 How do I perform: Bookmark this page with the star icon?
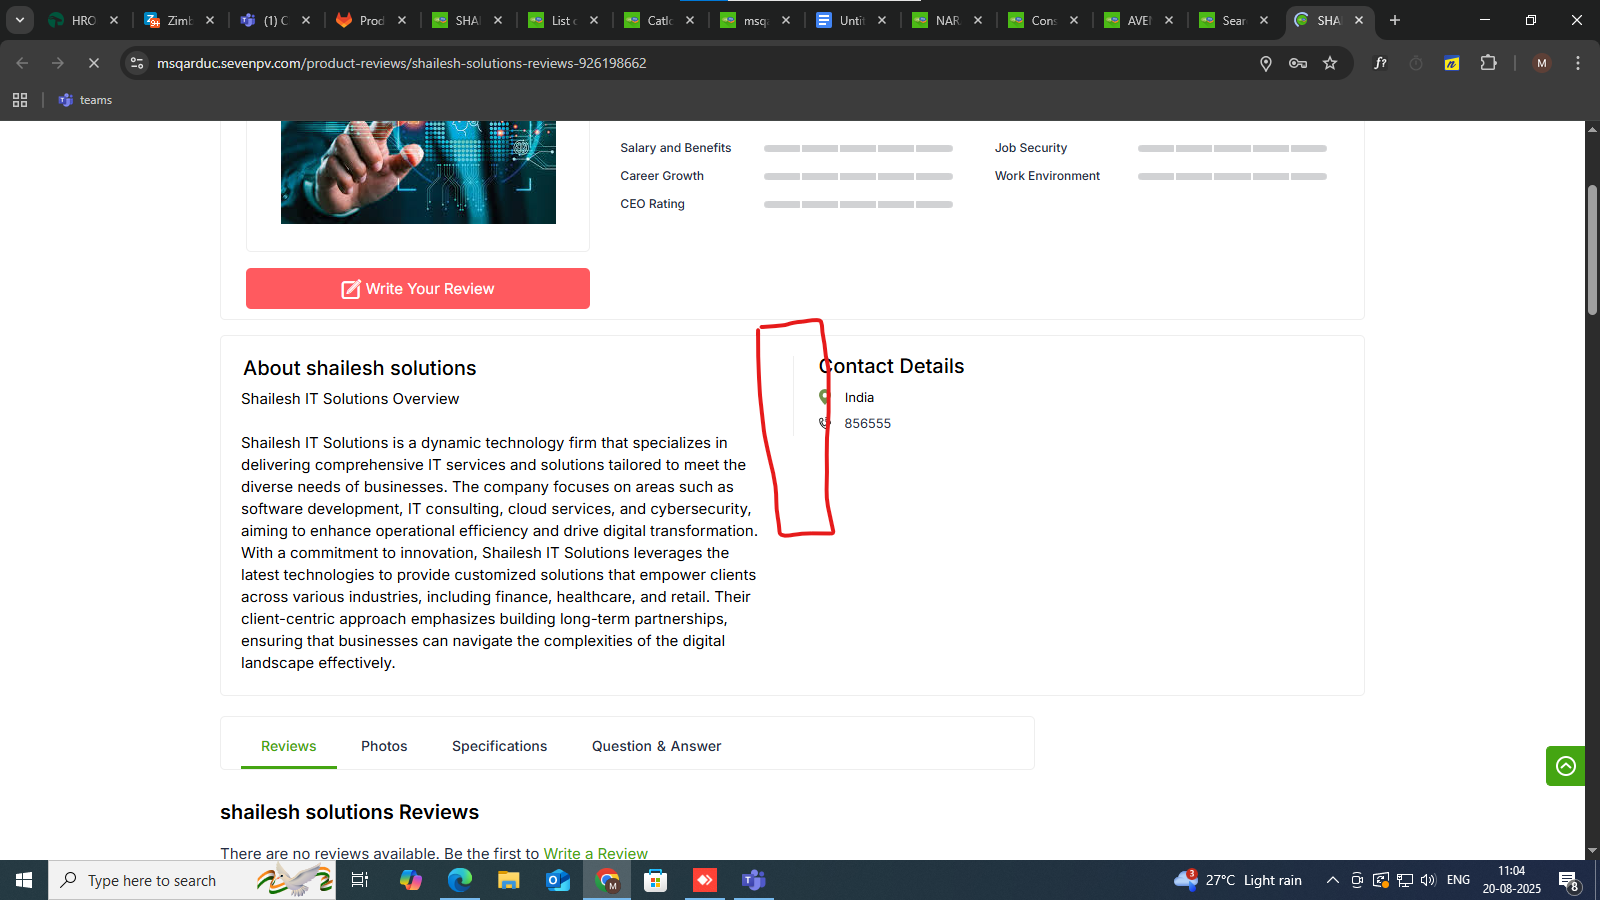coord(1330,63)
